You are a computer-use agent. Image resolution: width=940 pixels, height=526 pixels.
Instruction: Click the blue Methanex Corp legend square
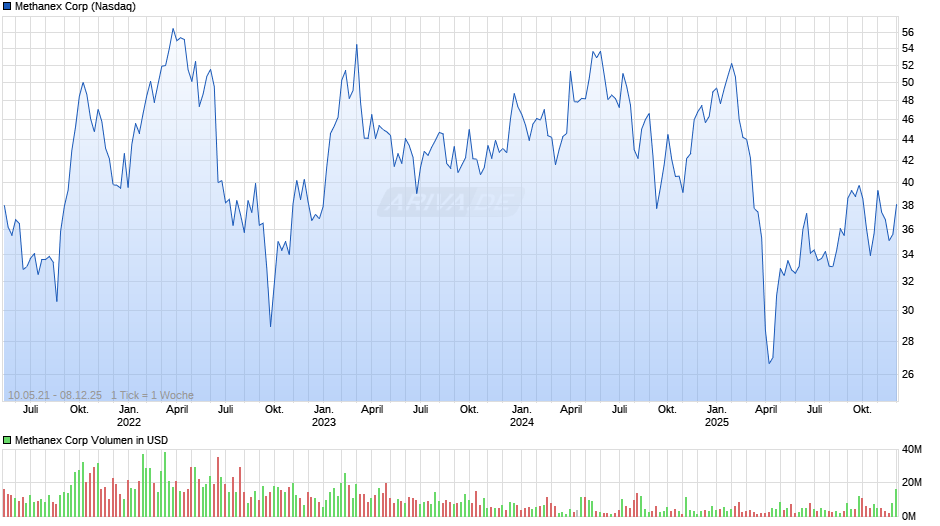click(x=7, y=7)
